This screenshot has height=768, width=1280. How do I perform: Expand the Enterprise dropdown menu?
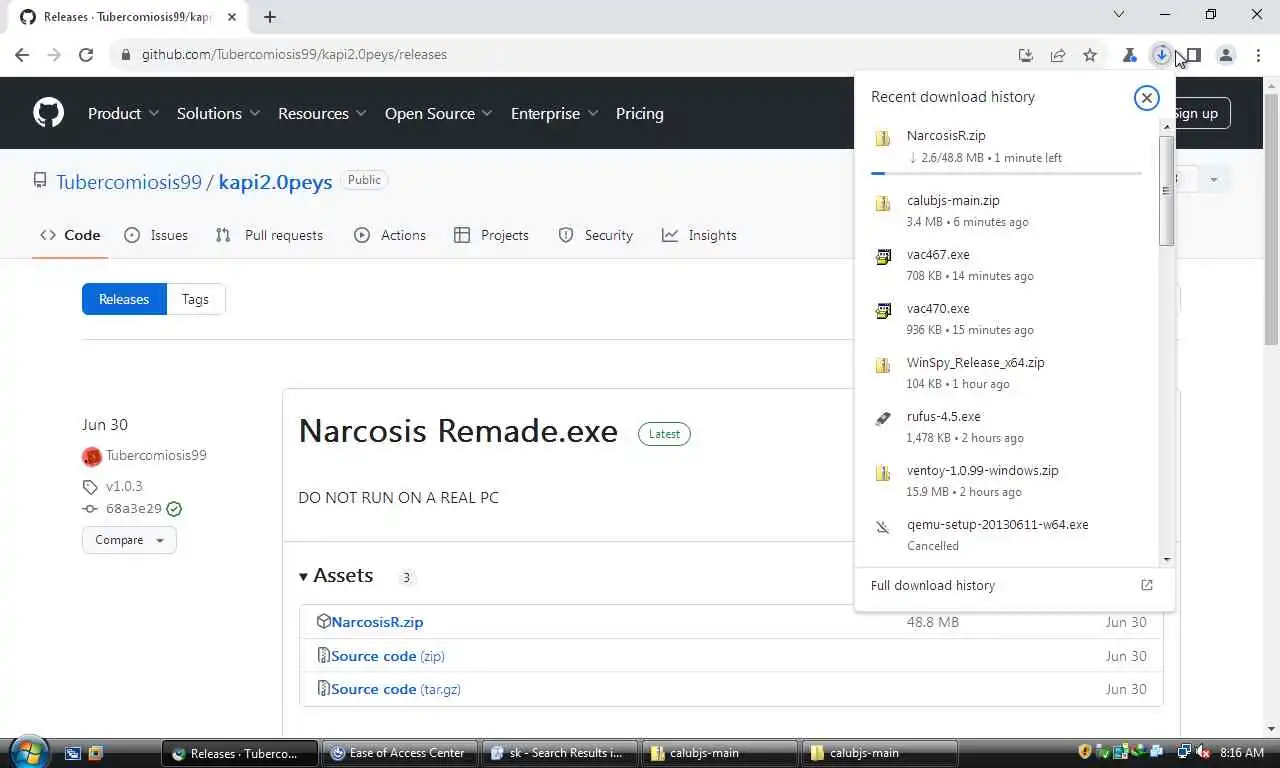tap(554, 113)
